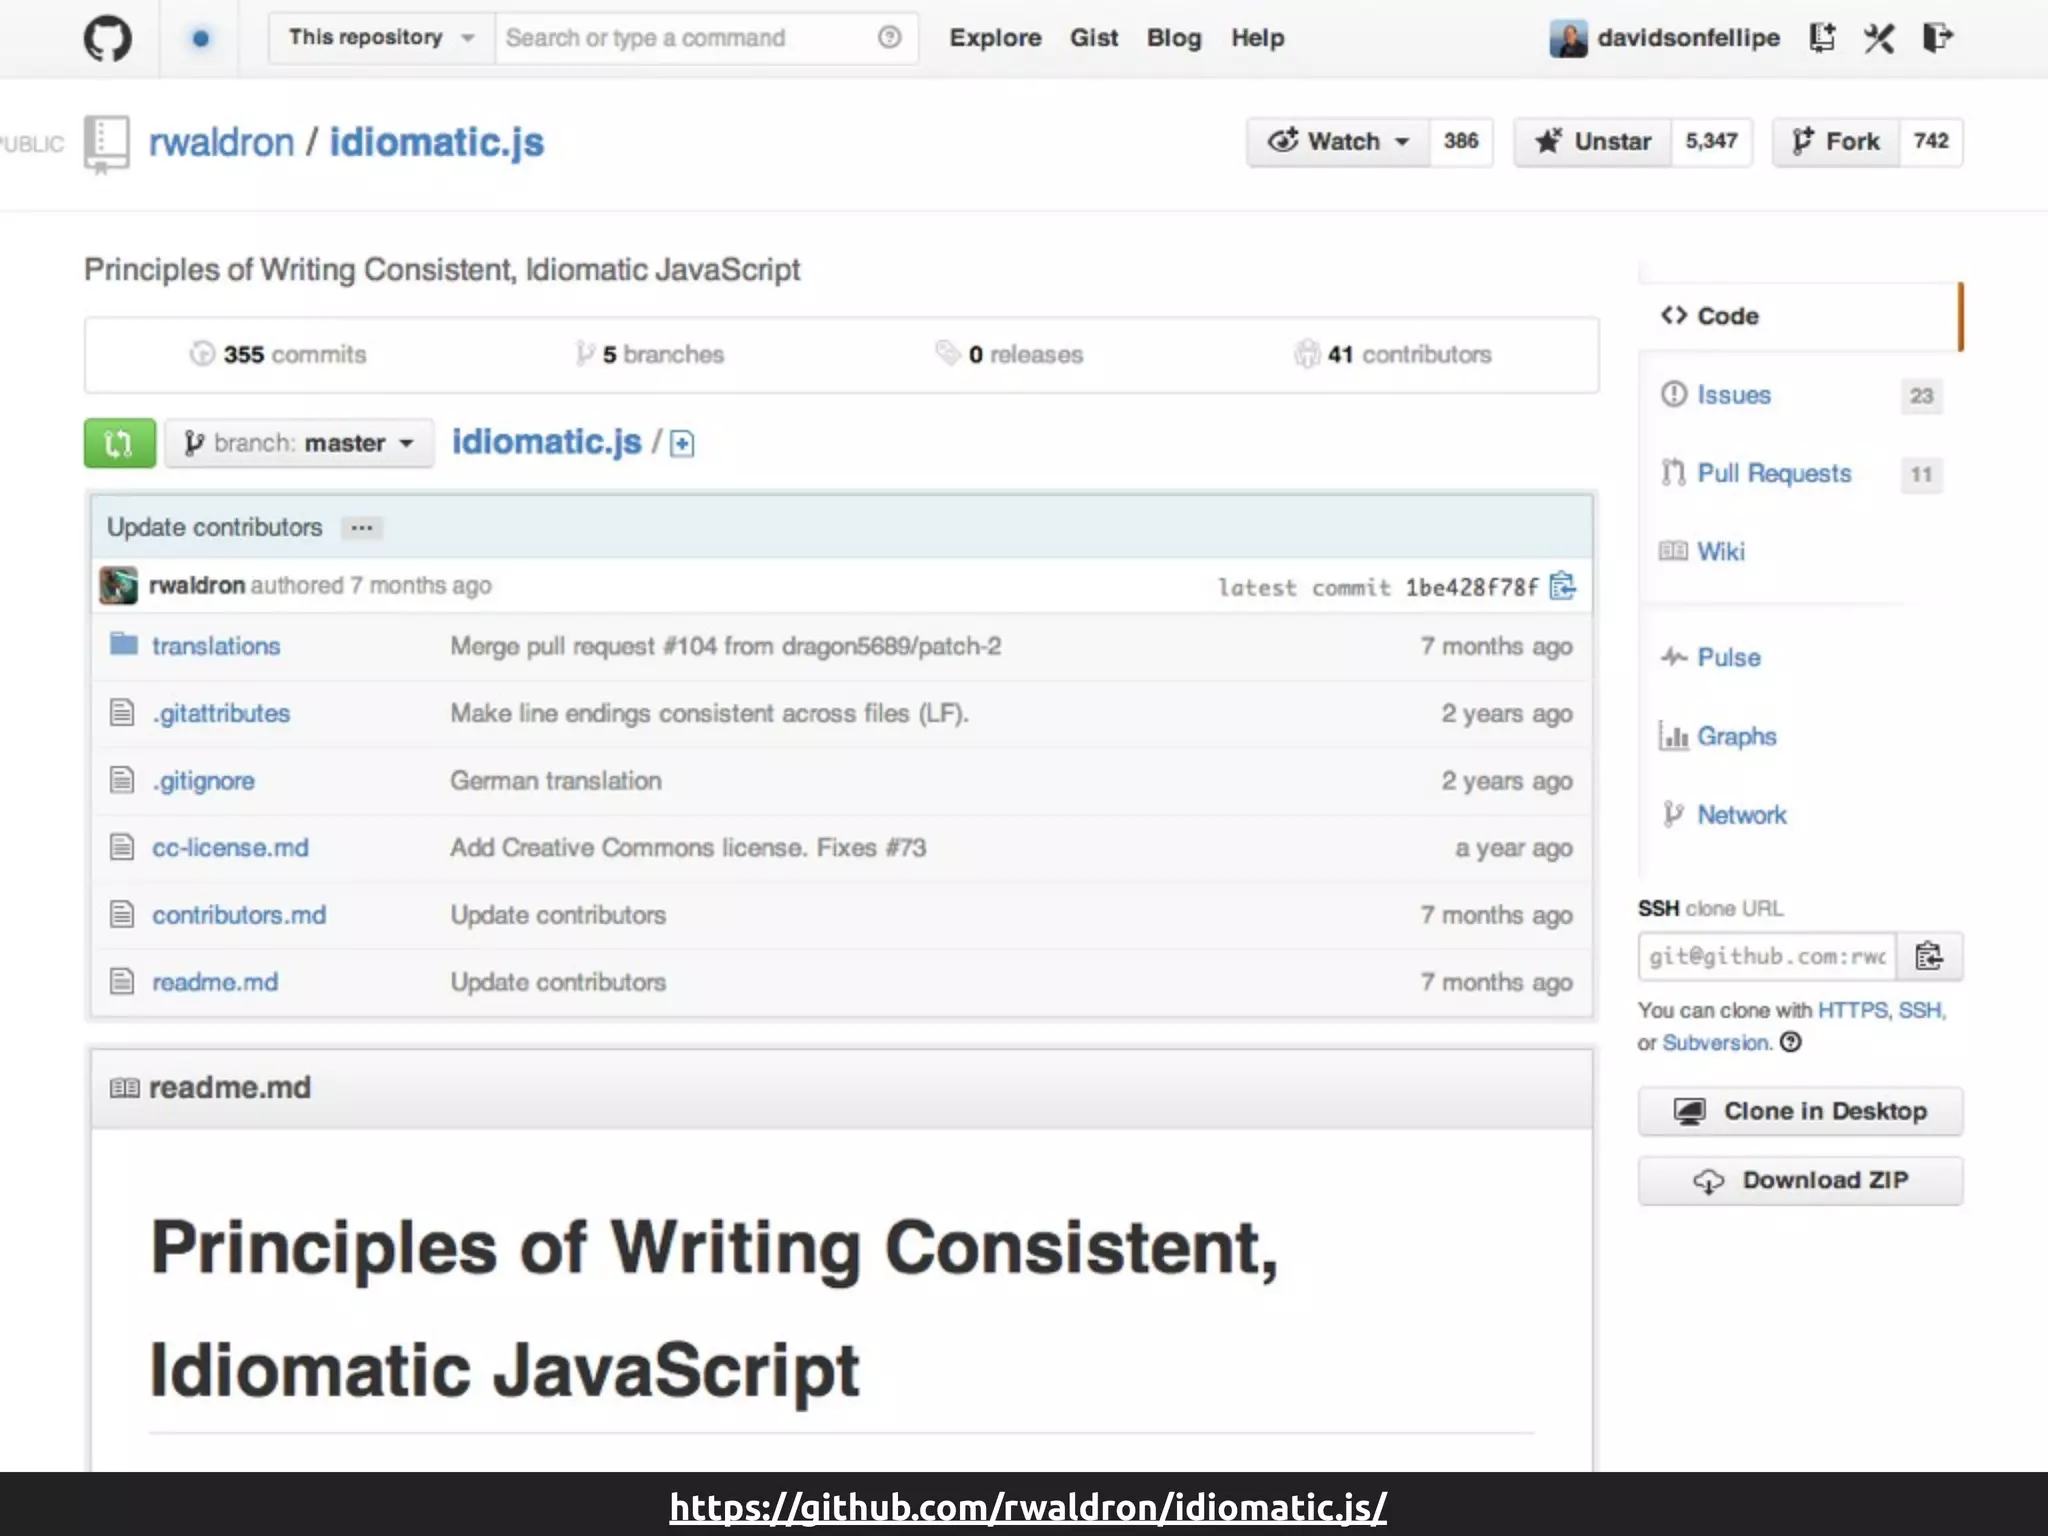Click the SSH clone URL text field
The height and width of the screenshot is (1536, 2048).
(x=1767, y=956)
